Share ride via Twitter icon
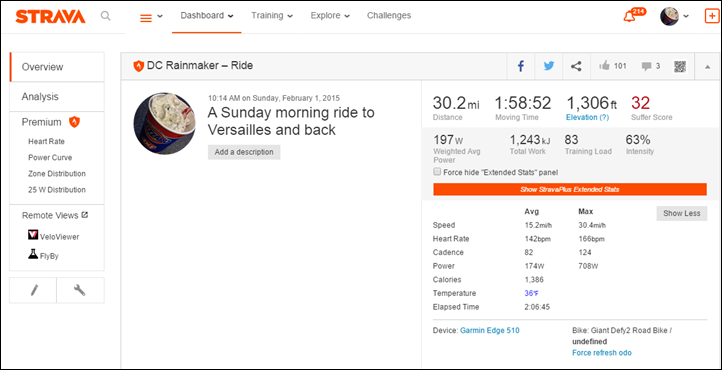722x370 pixels. [548, 66]
